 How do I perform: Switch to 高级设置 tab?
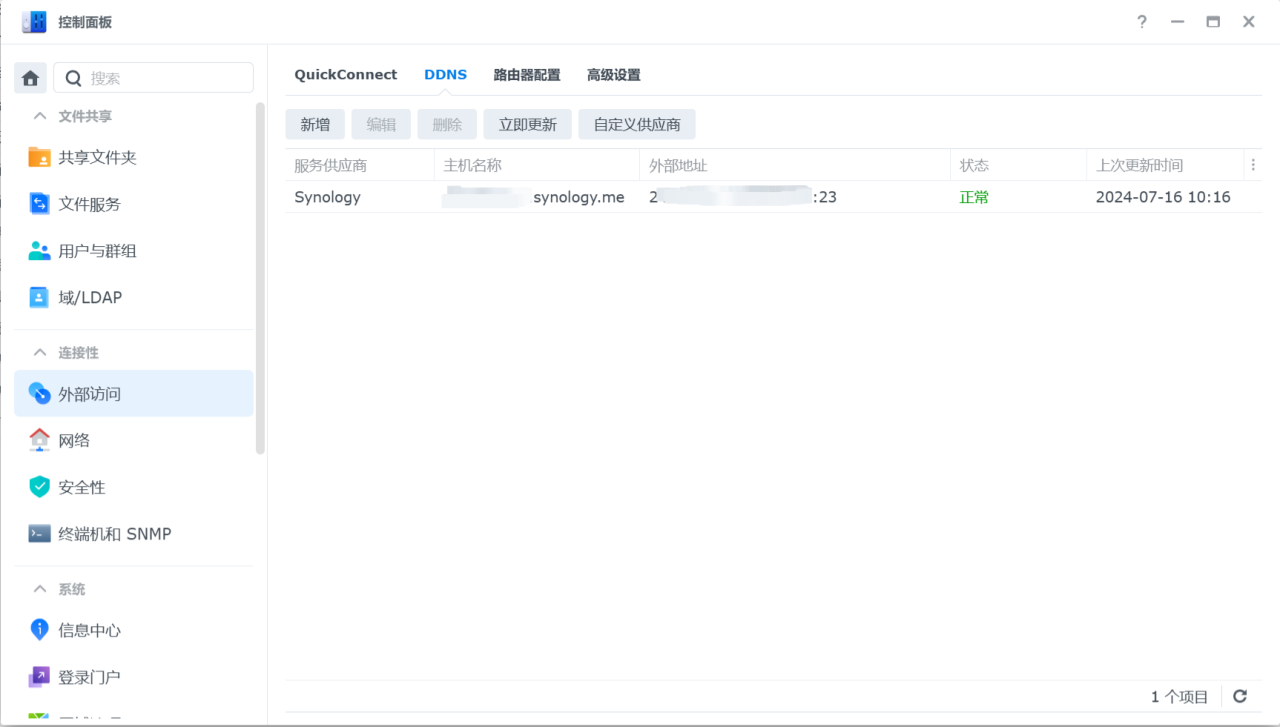pos(614,75)
